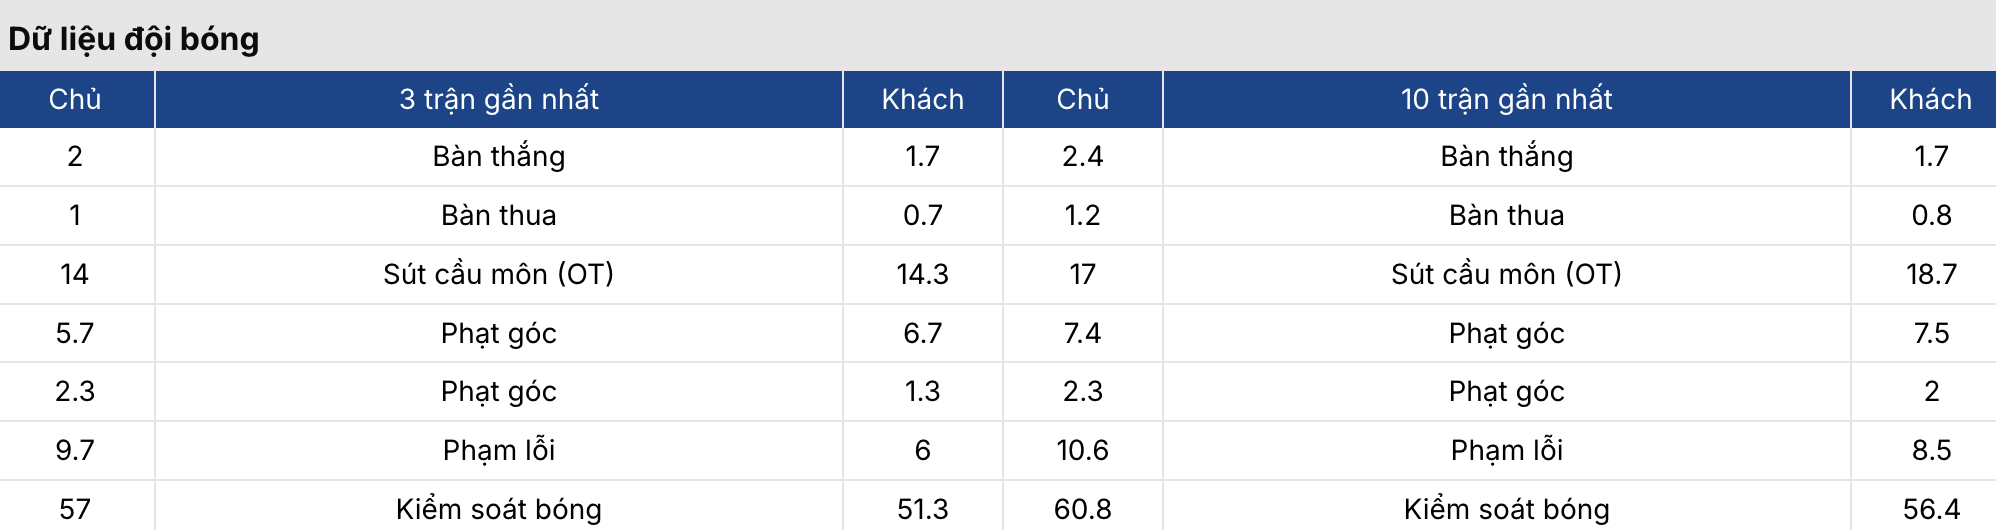1996x530 pixels.
Task: Click the "Dữ liệu đội bóng" section title
Action: 134,39
